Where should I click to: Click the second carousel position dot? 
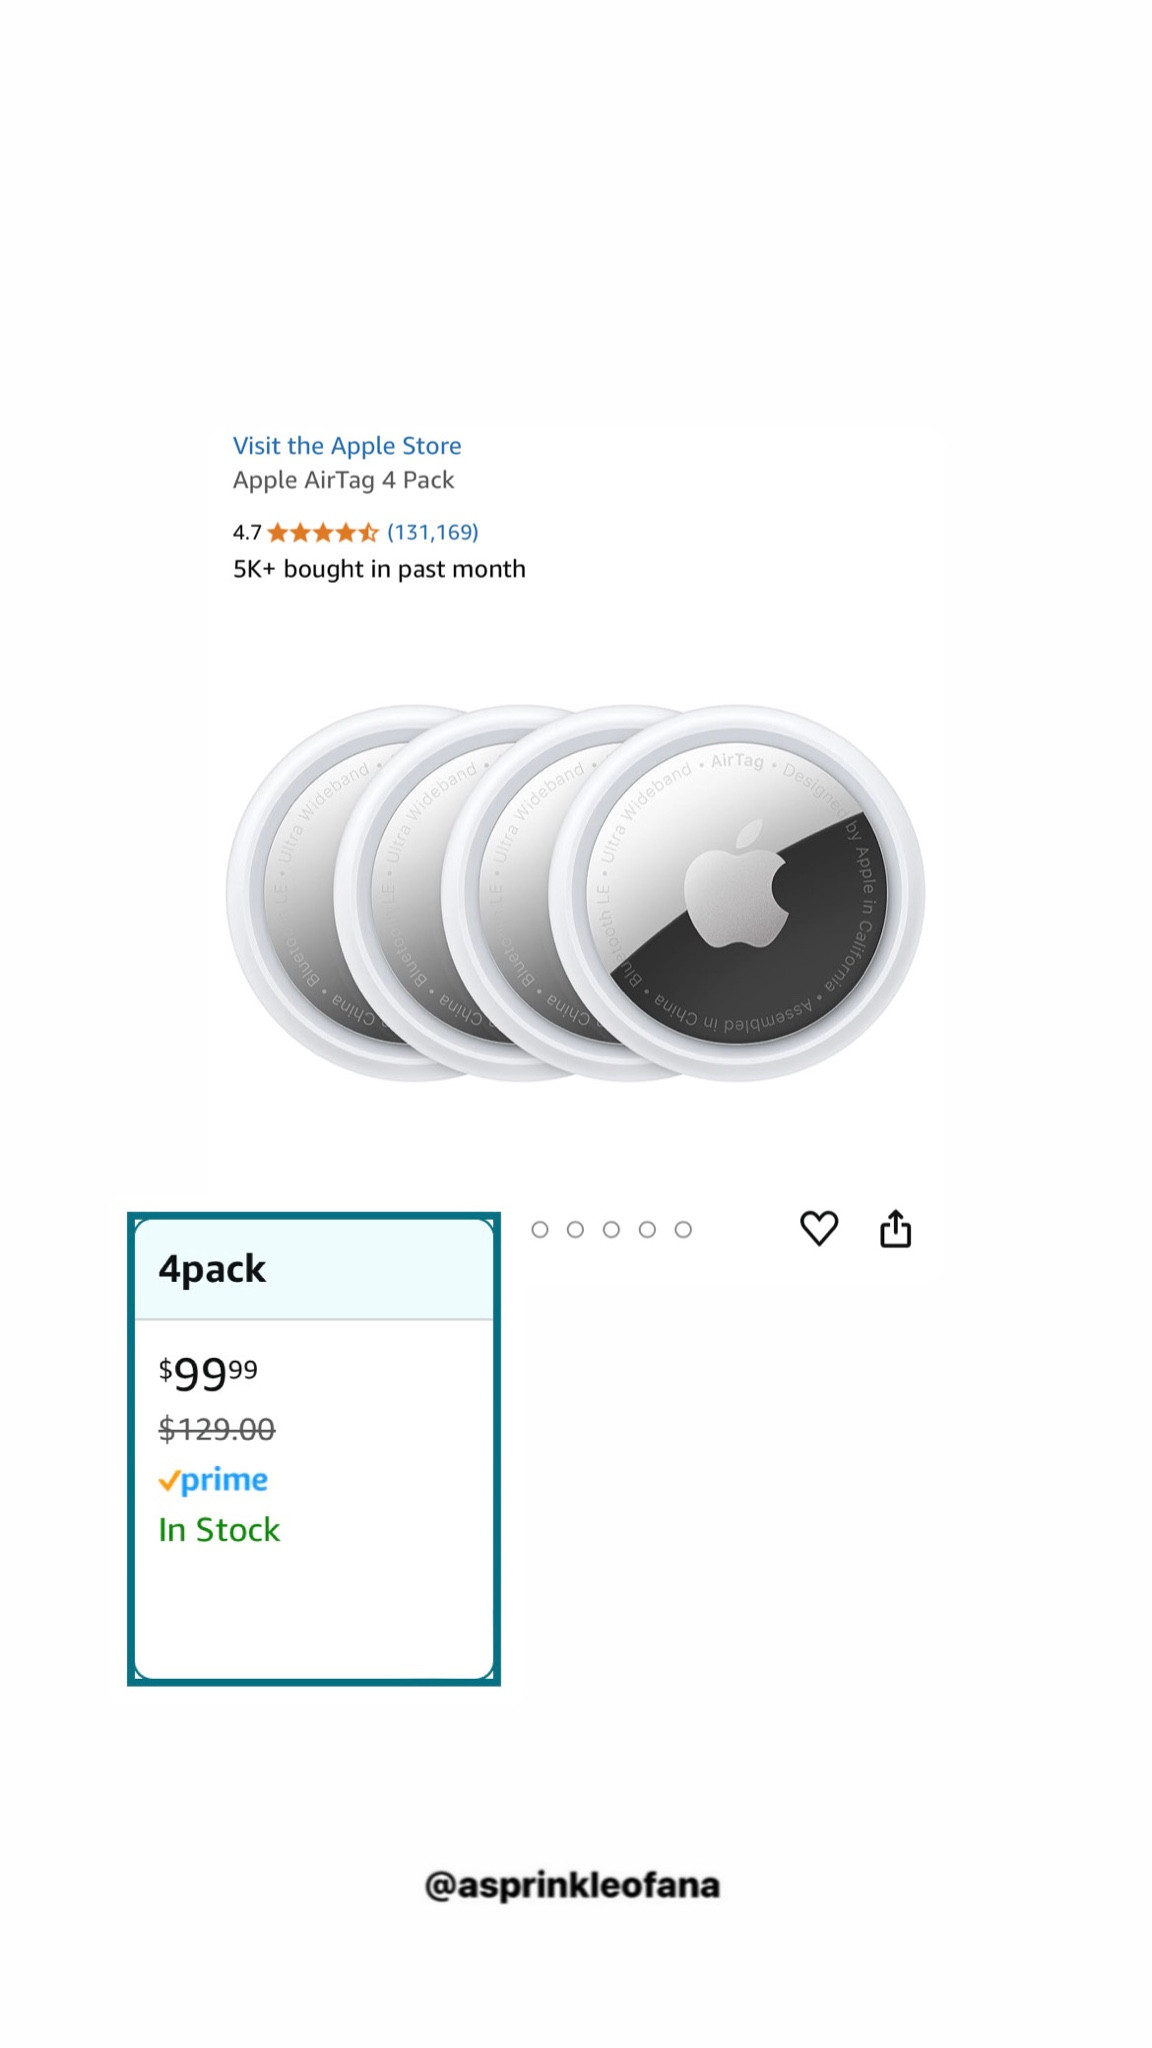(x=576, y=1228)
